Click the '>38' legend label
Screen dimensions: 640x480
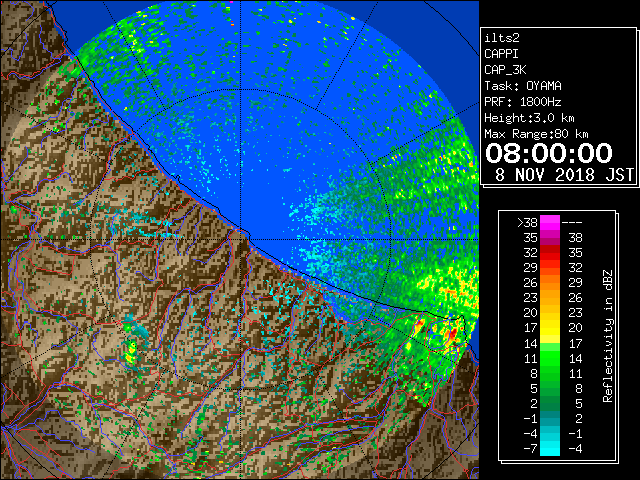tap(527, 223)
